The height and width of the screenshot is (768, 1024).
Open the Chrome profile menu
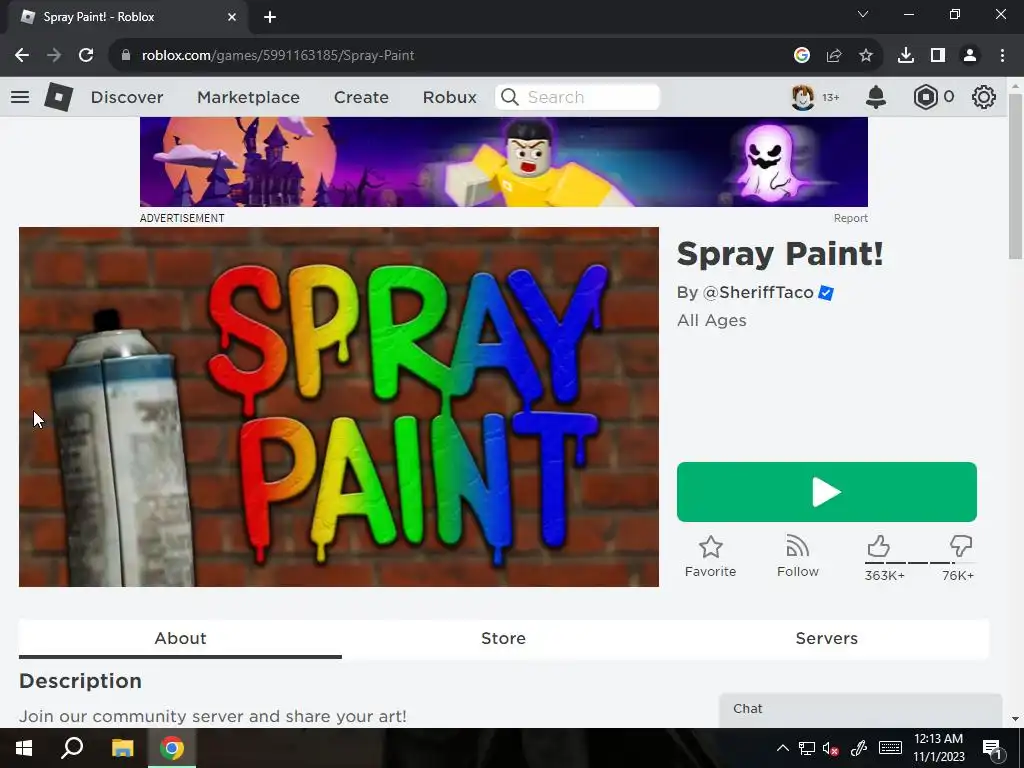click(970, 56)
